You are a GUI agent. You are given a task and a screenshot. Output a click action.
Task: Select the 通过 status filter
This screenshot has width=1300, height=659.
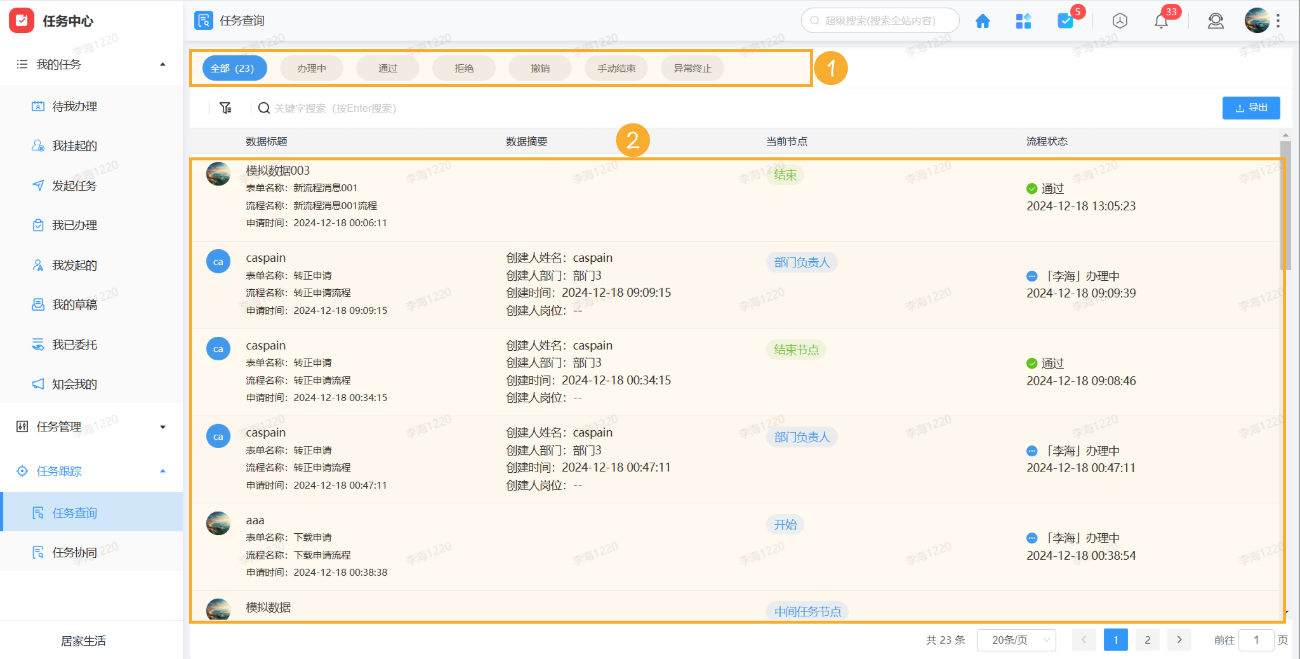(388, 68)
